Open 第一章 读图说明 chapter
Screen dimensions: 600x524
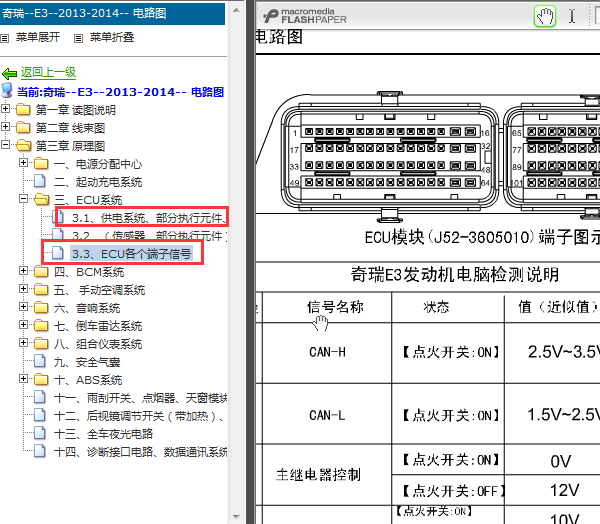click(x=75, y=110)
